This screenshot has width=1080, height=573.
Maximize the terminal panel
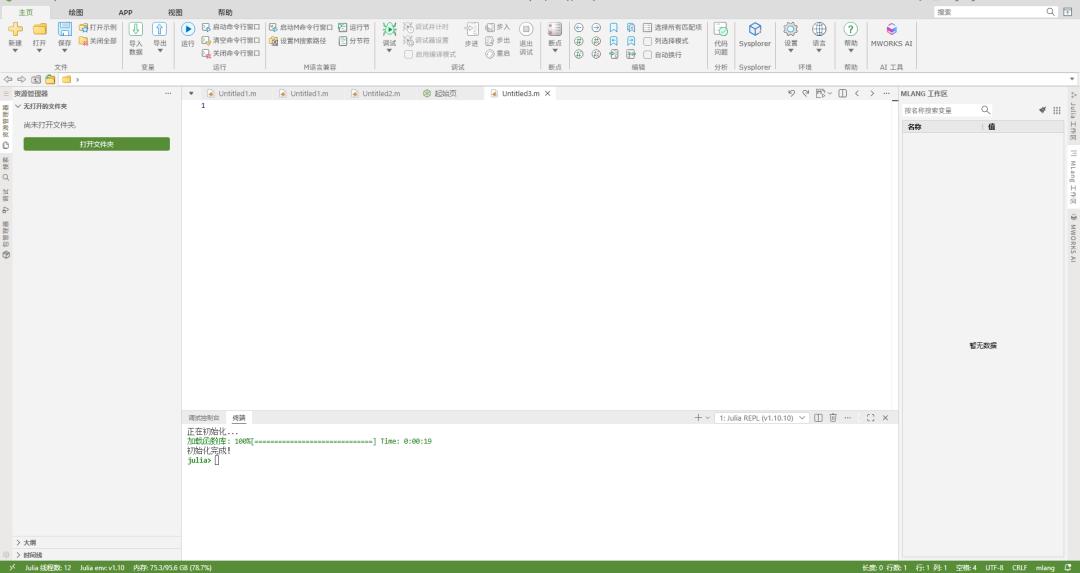click(871, 418)
